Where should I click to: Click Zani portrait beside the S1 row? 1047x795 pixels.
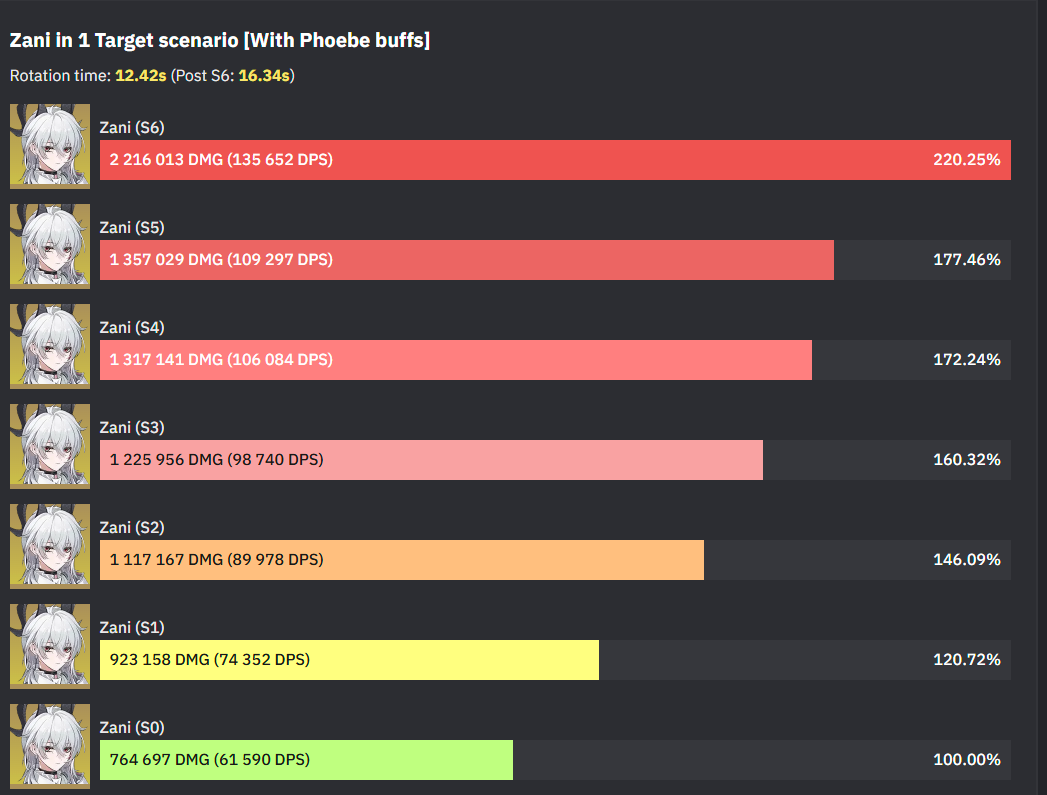coord(50,646)
